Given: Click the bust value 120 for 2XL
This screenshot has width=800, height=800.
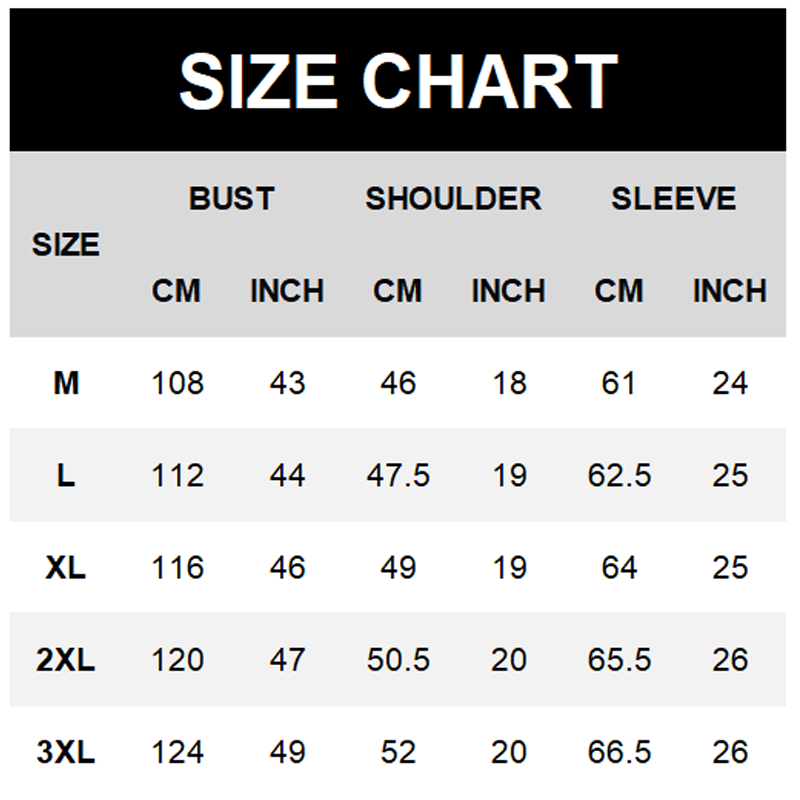Looking at the screenshot, I should click(177, 660).
